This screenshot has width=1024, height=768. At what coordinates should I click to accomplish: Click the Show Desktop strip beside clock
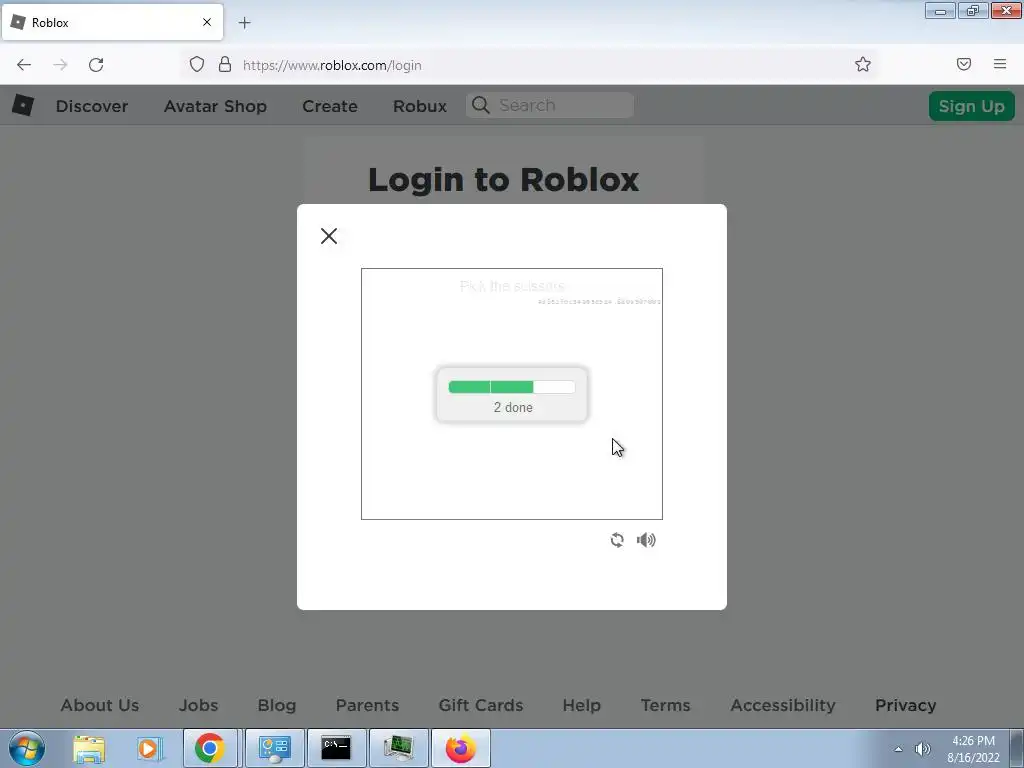pyautogui.click(x=1018, y=748)
